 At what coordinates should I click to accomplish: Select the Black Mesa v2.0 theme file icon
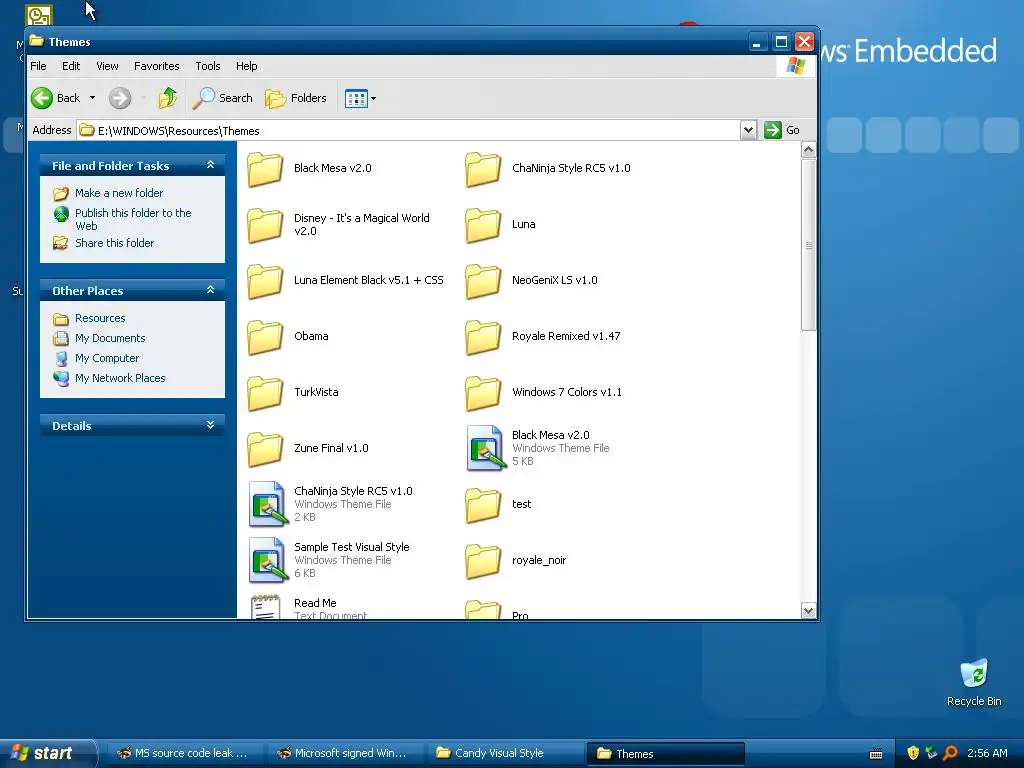(x=485, y=448)
